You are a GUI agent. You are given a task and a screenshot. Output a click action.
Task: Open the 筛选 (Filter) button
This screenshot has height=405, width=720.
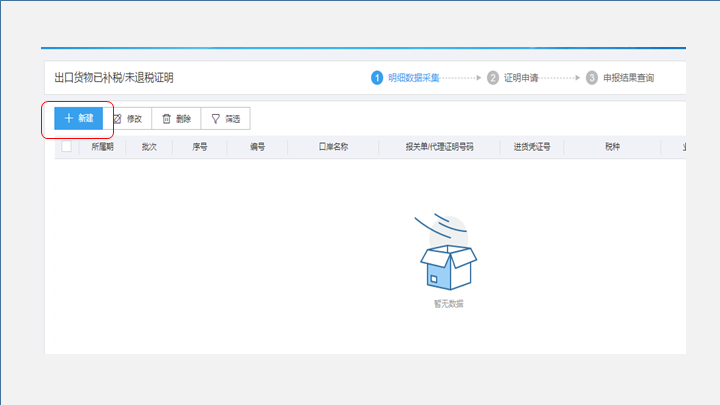225,118
